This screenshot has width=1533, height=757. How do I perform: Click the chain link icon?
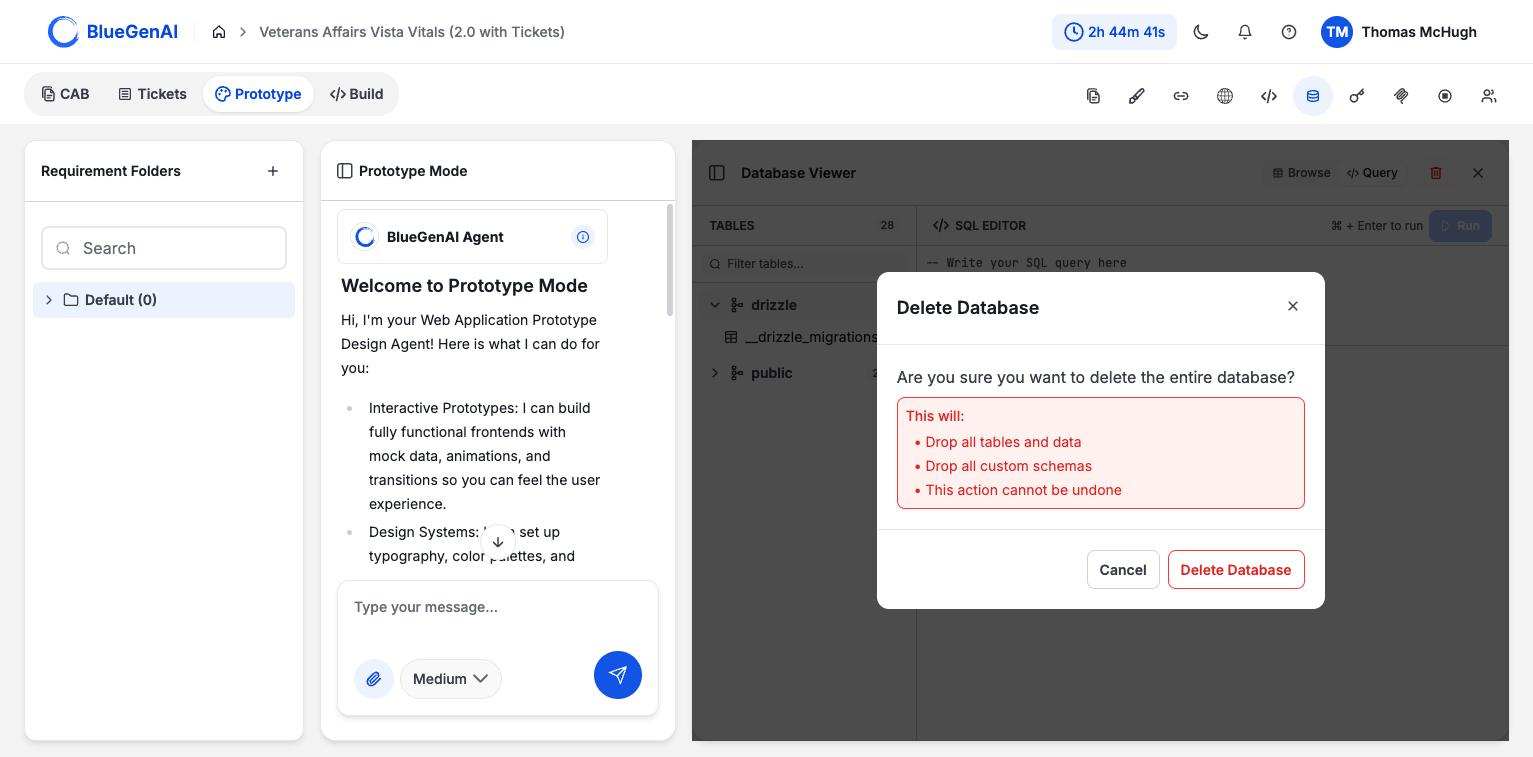[x=1181, y=96]
